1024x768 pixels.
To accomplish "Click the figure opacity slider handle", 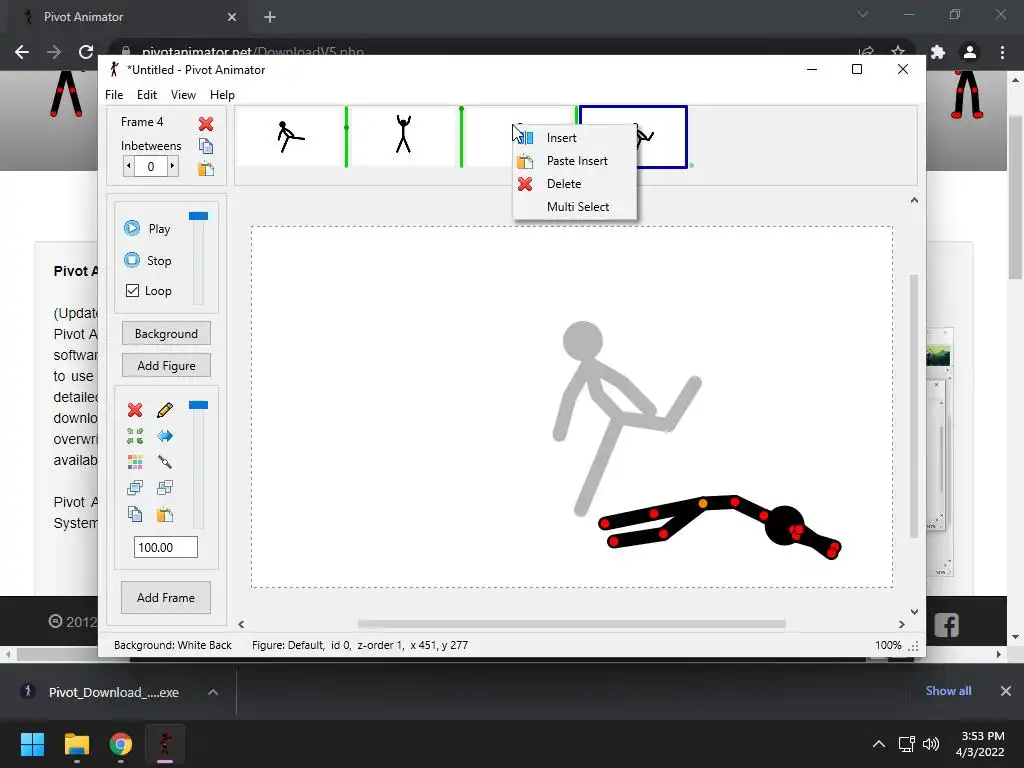I will 199,405.
